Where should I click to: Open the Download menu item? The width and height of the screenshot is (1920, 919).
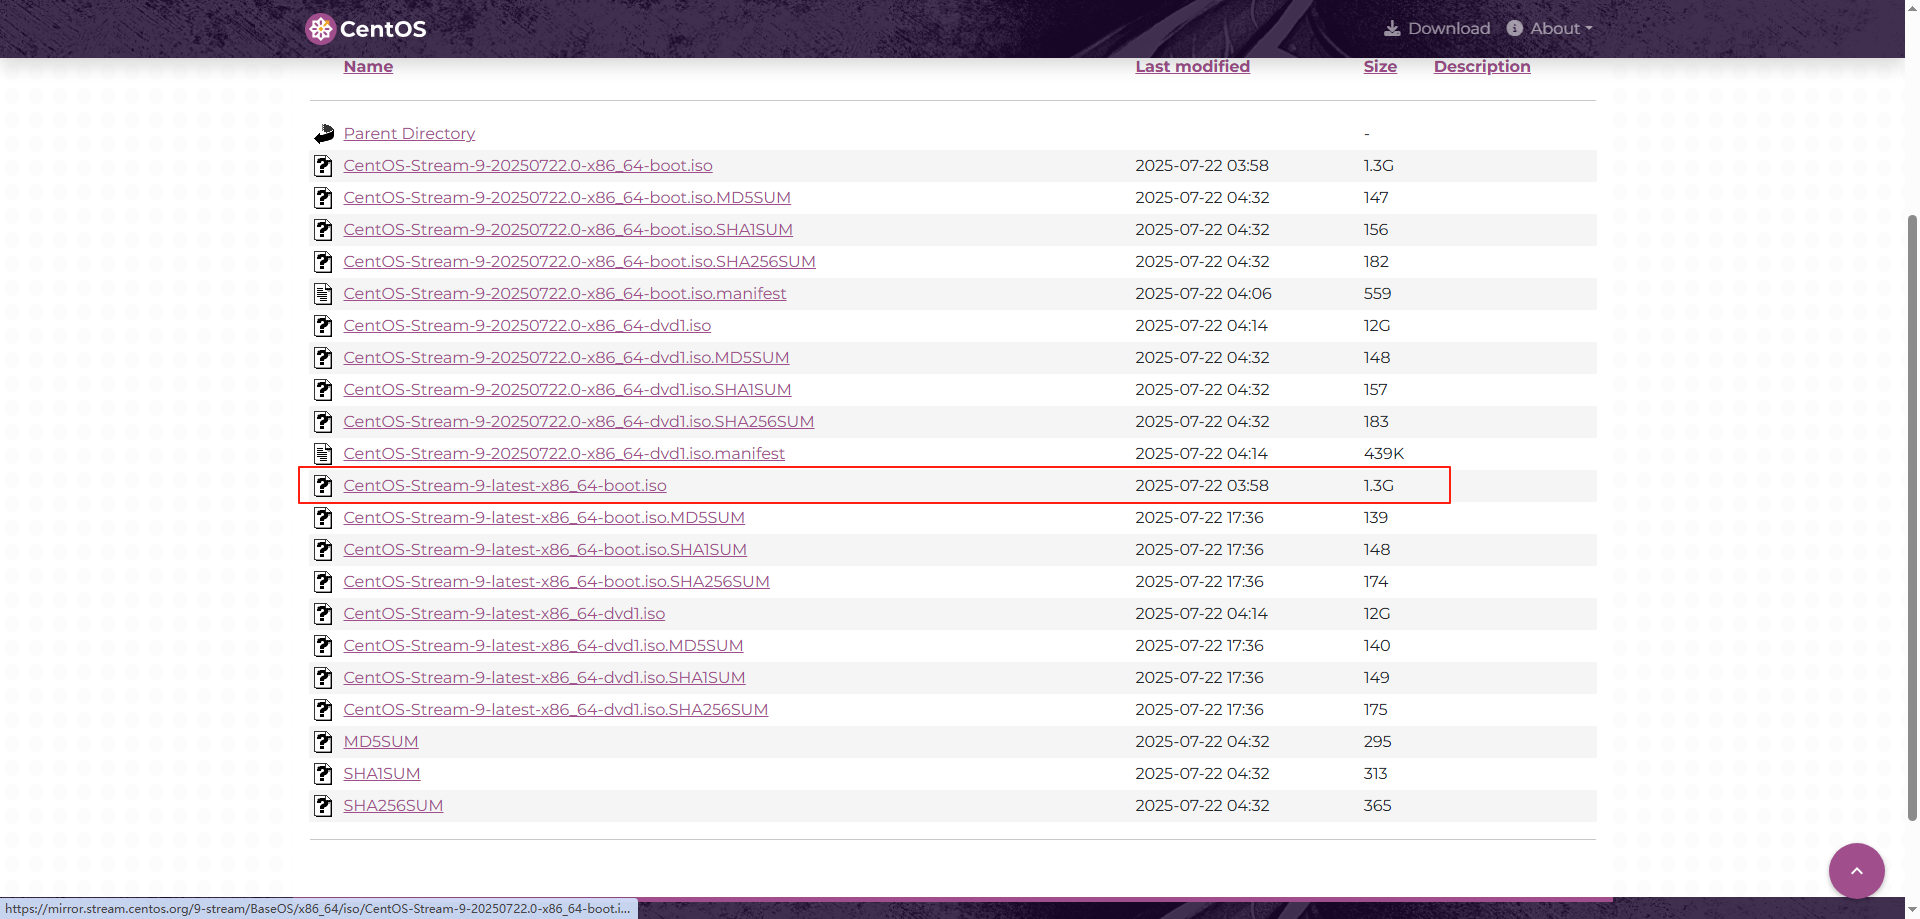pyautogui.click(x=1437, y=28)
